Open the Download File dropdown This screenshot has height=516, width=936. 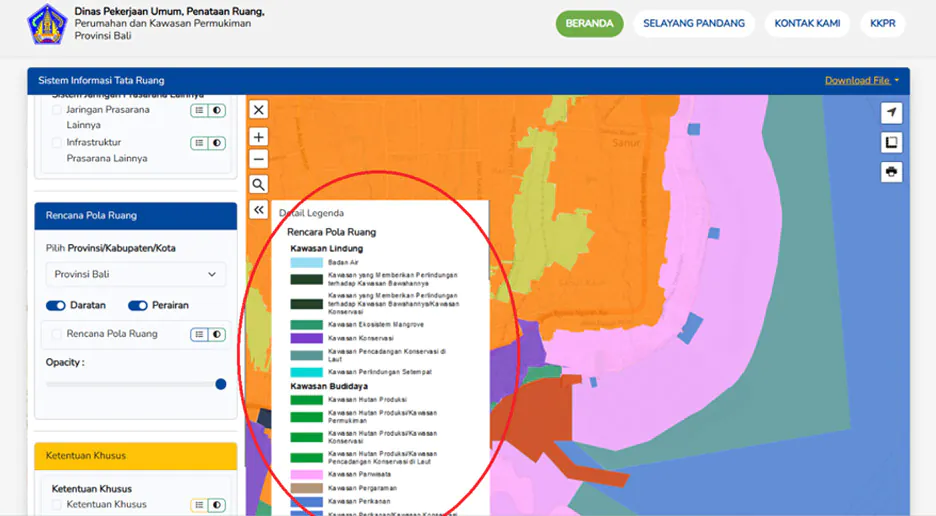pyautogui.click(x=861, y=81)
